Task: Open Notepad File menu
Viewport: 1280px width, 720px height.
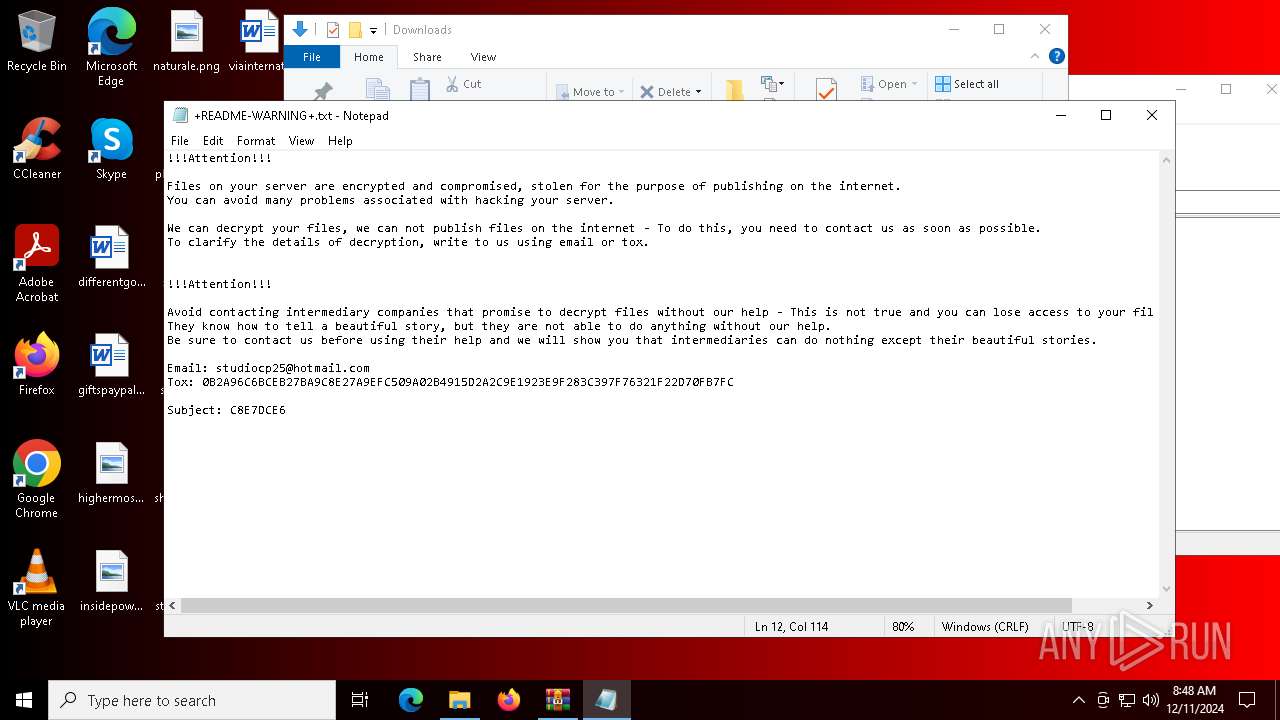Action: [180, 141]
